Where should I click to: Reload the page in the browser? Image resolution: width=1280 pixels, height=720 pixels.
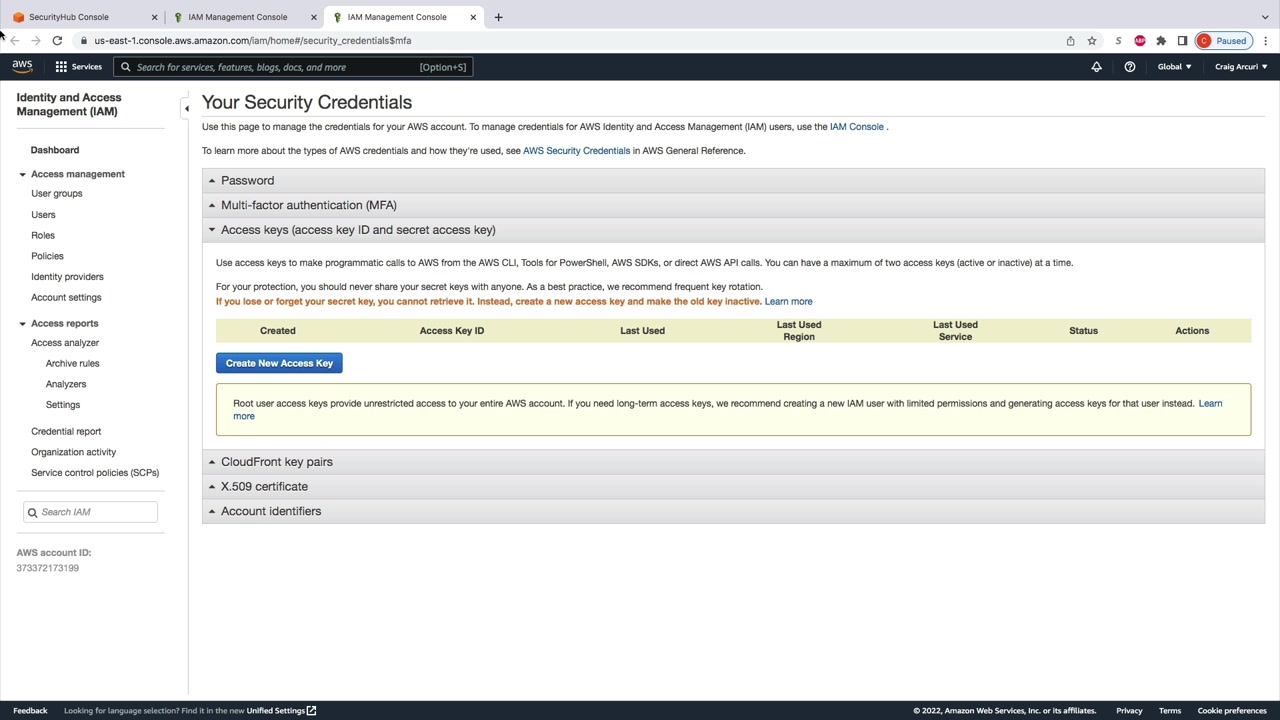point(57,41)
